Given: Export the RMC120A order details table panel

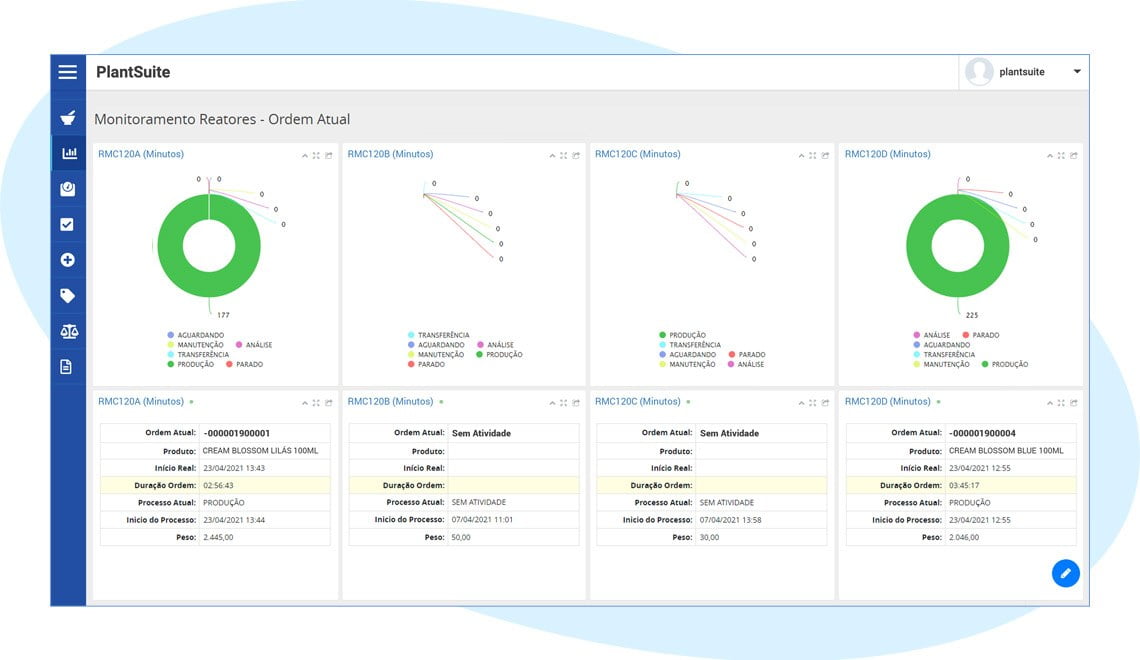Looking at the screenshot, I should 329,403.
